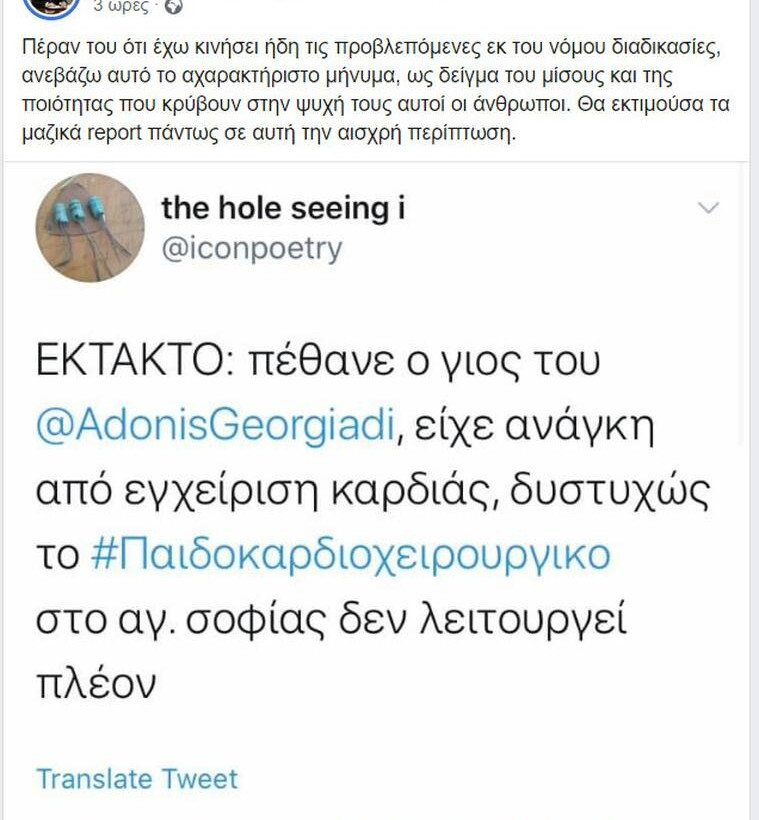759x820 pixels.
Task: Click the hole seeing i avatar
Action: click(90, 228)
